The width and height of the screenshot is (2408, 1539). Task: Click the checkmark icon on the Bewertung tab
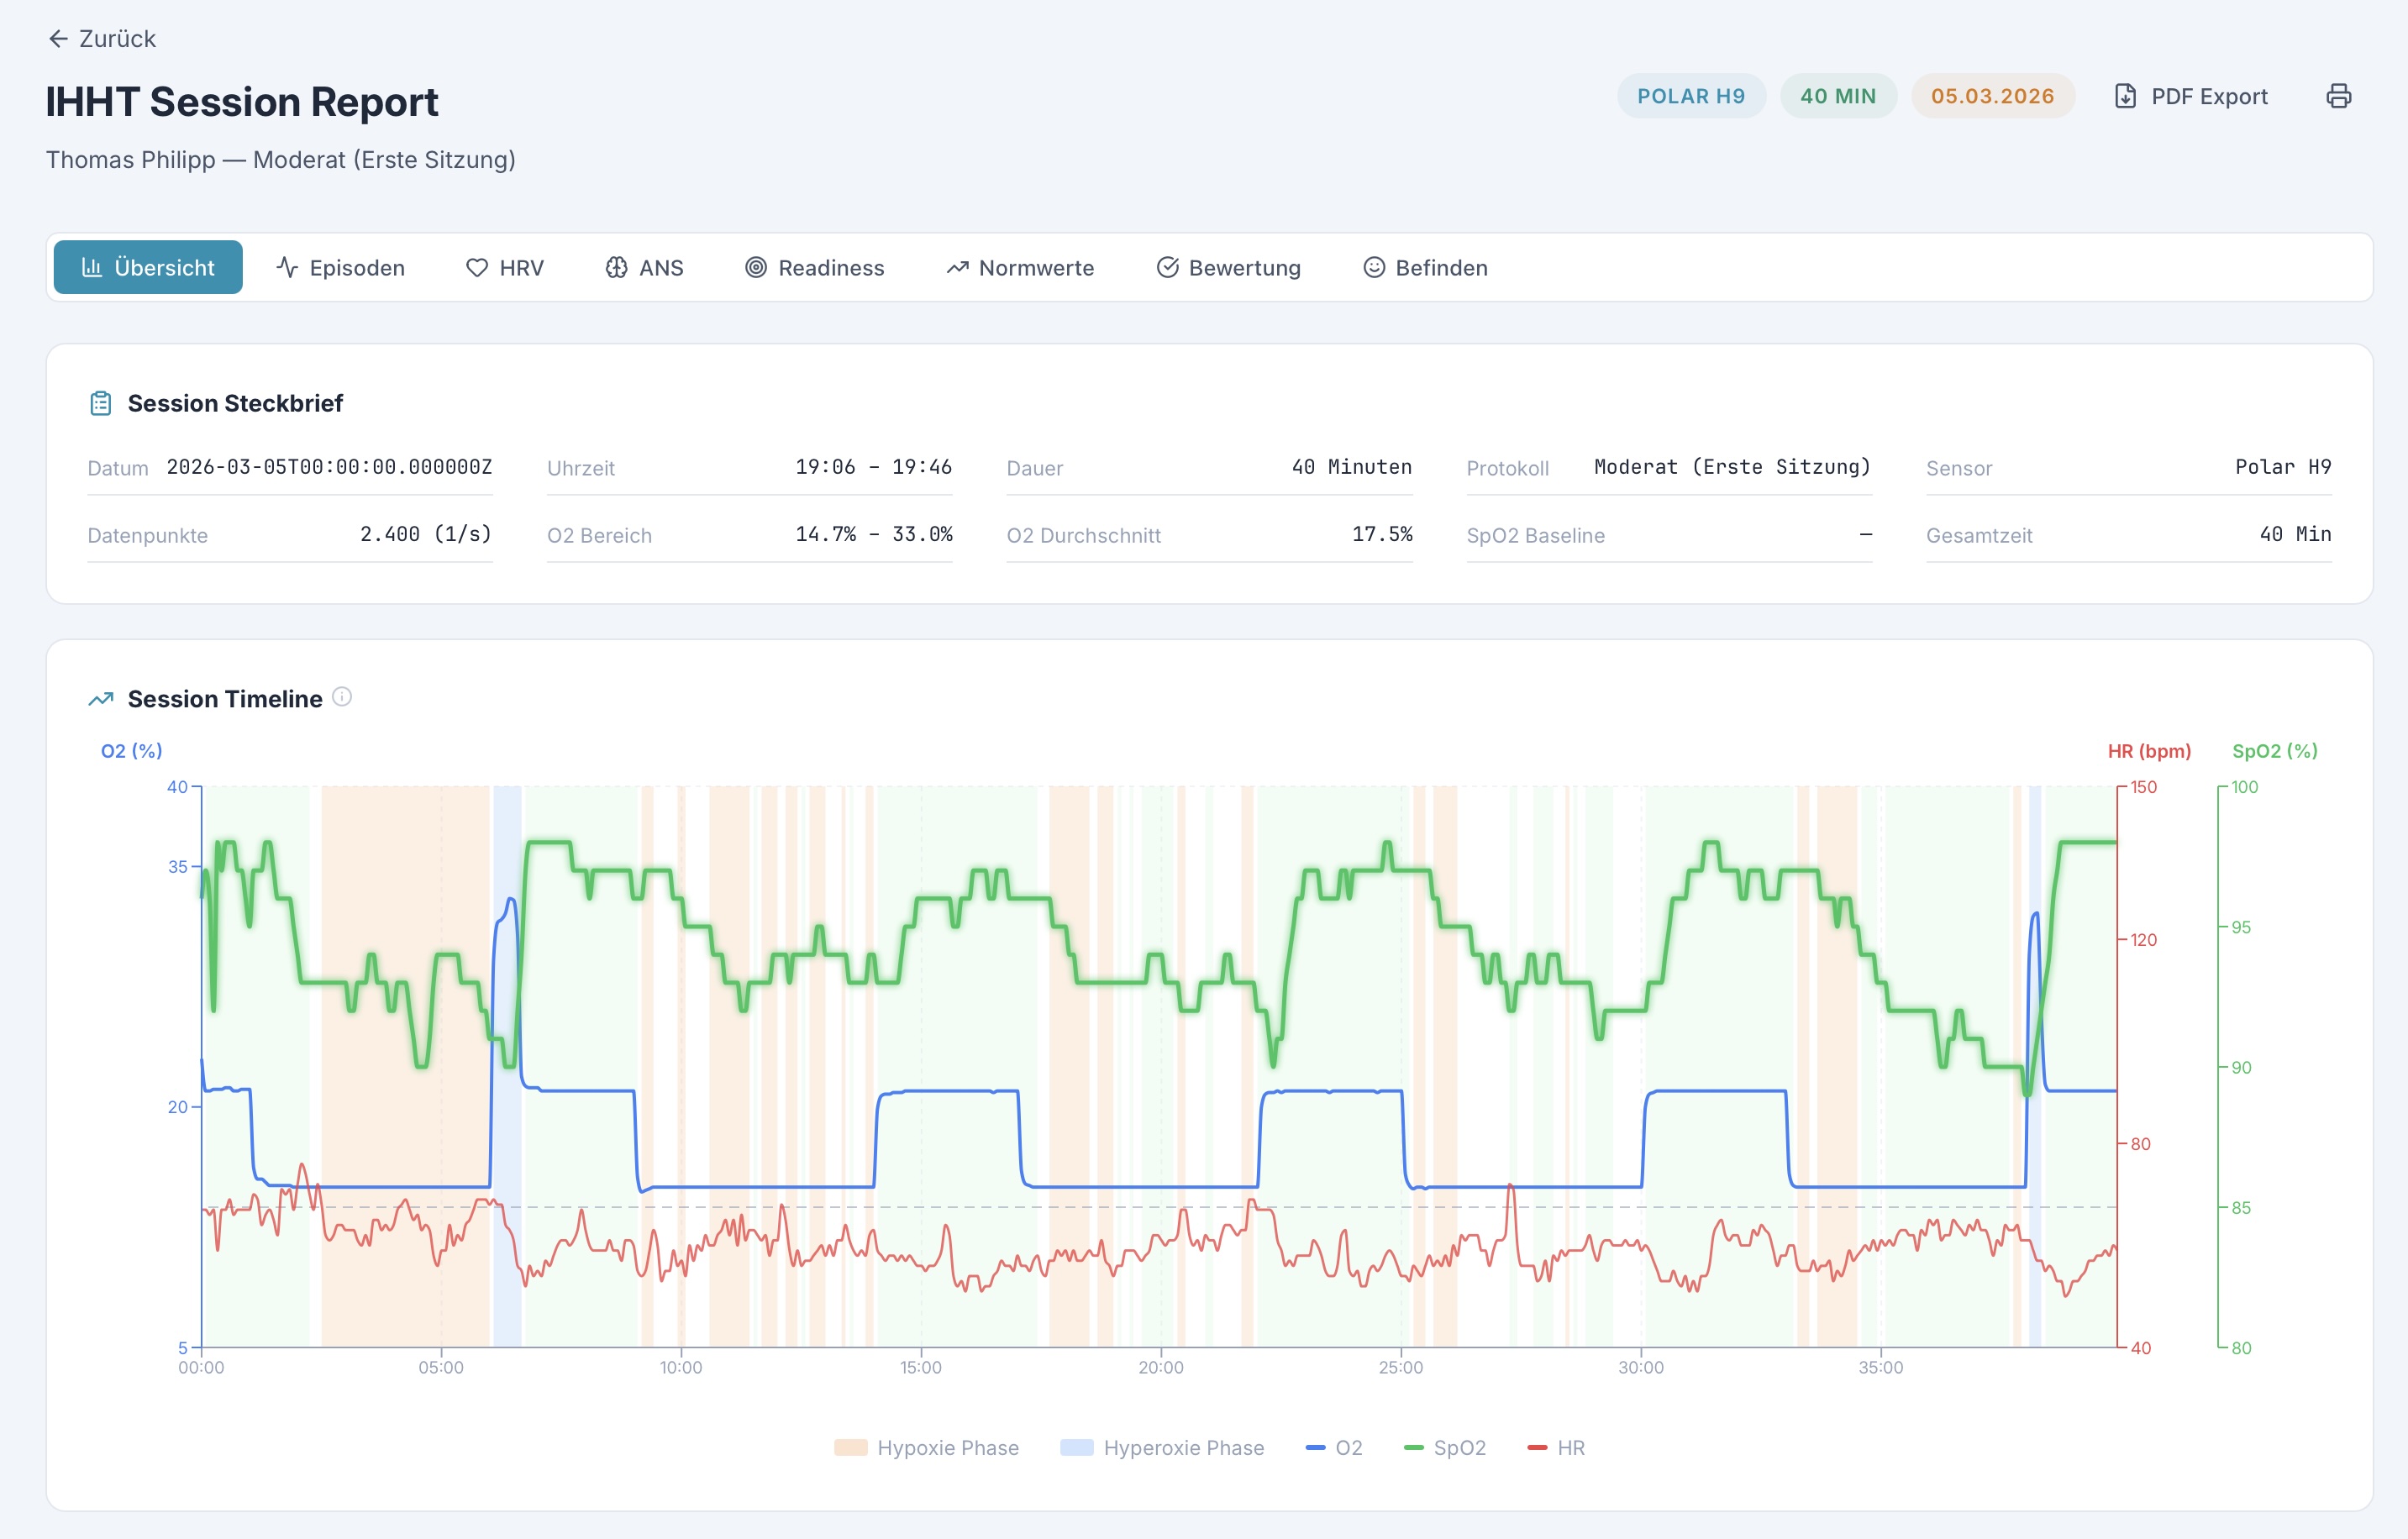pos(1168,267)
